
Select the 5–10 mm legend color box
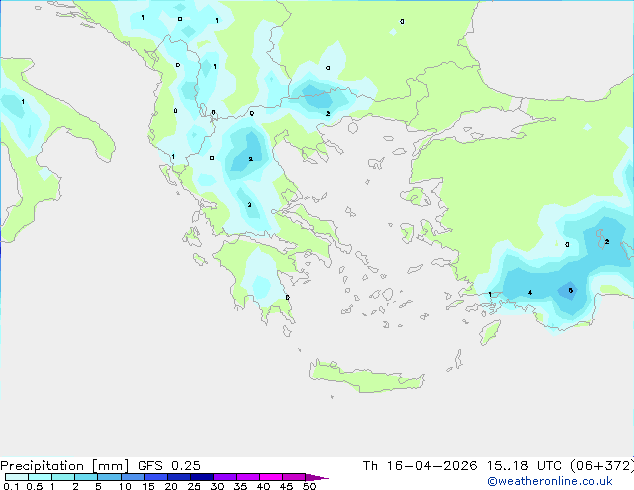point(109,477)
